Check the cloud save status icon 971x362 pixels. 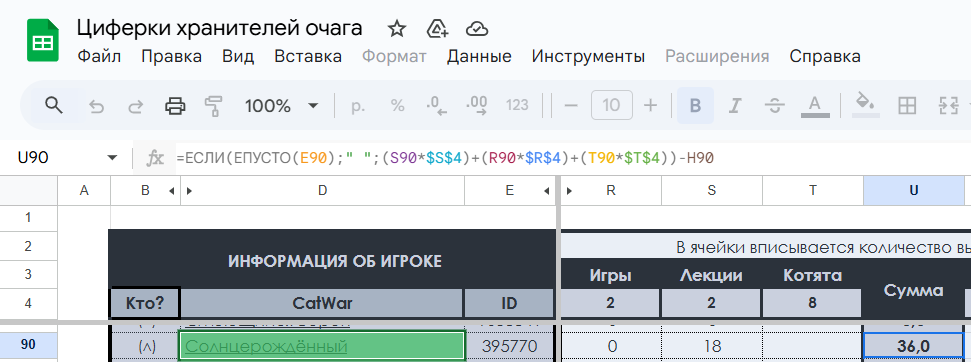coord(477,28)
